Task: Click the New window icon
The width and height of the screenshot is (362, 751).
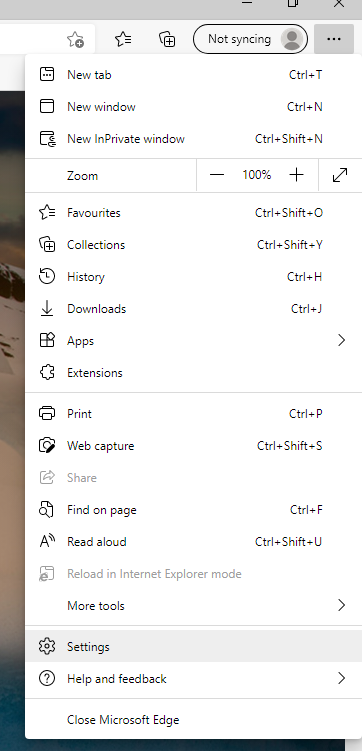Action: [x=46, y=106]
